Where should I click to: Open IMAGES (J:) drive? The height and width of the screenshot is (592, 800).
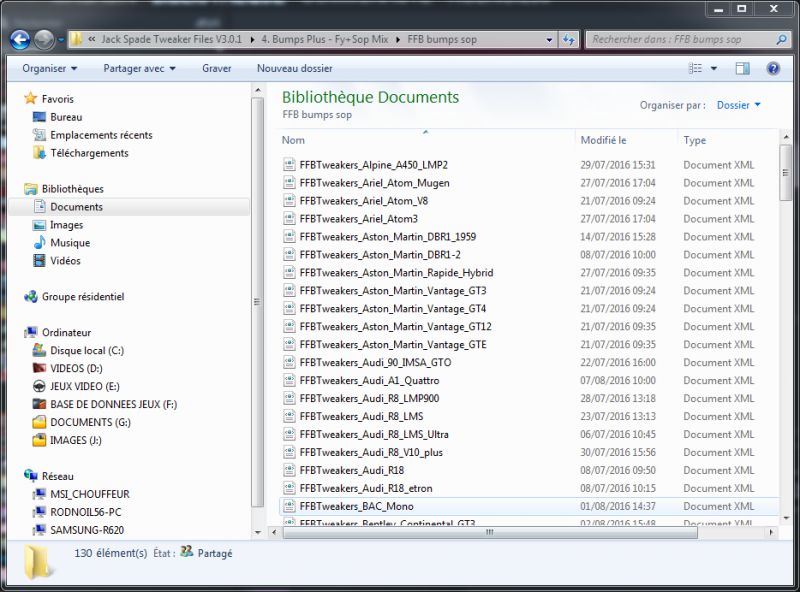[x=76, y=440]
